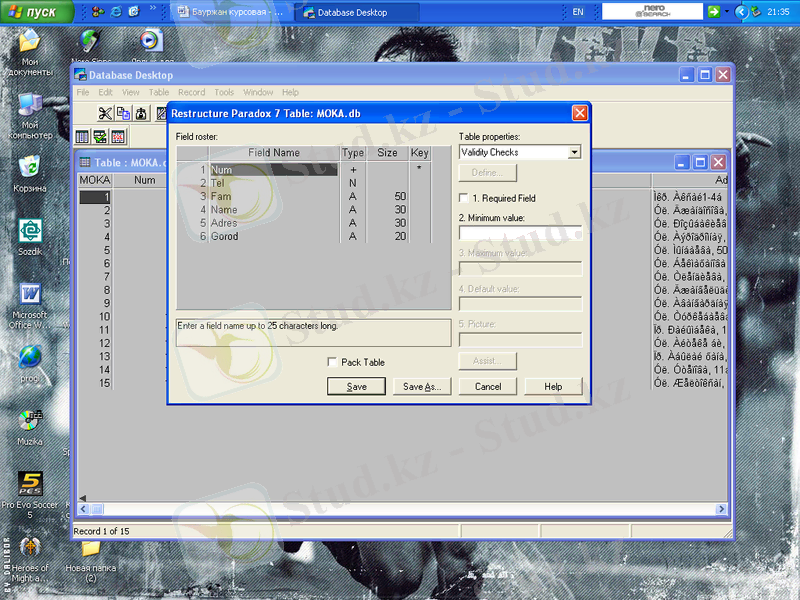The width and height of the screenshot is (800, 600).
Task: Open the Table menu
Action: 159,92
